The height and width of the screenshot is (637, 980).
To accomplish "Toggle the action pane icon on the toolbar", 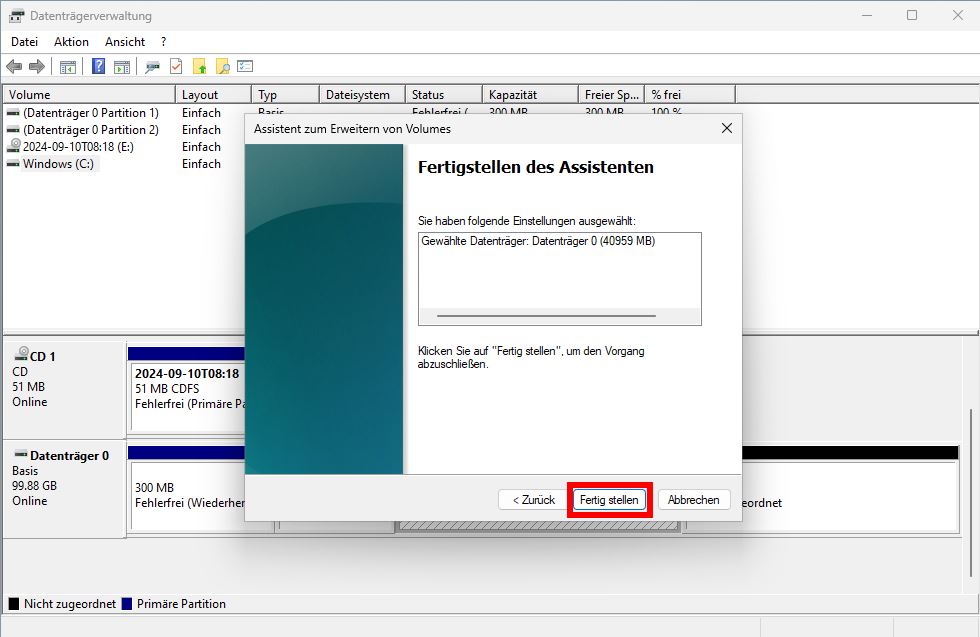I will click(x=122, y=66).
